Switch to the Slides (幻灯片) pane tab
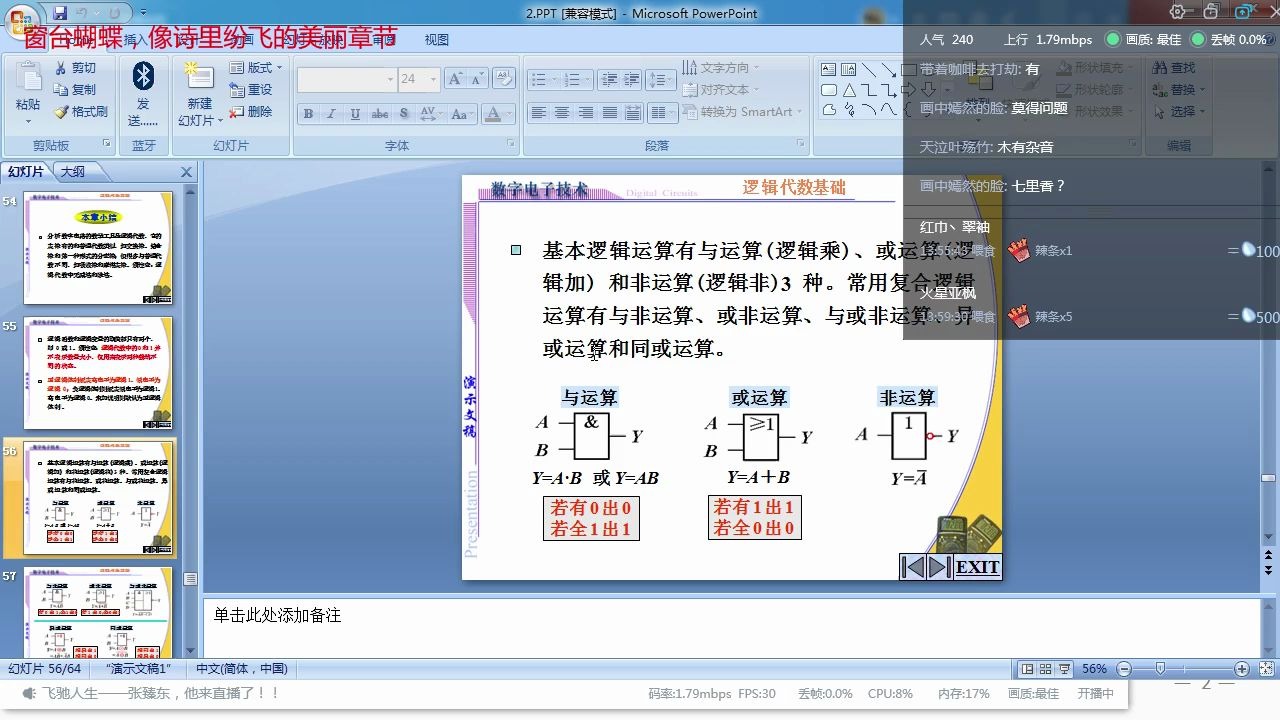This screenshot has width=1280, height=720. pos(27,172)
